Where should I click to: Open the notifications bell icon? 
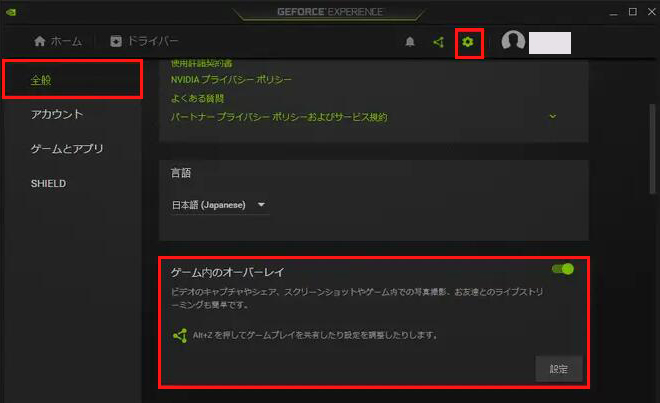(410, 42)
